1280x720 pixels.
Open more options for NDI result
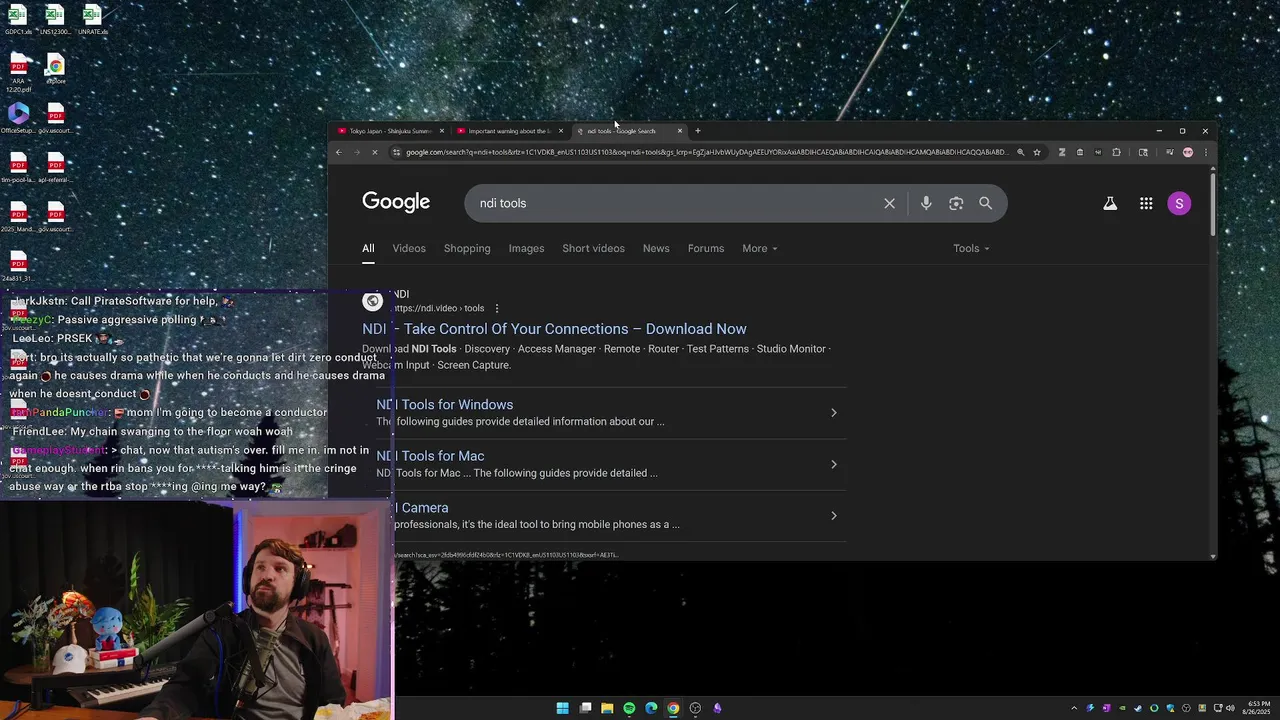pyautogui.click(x=497, y=308)
